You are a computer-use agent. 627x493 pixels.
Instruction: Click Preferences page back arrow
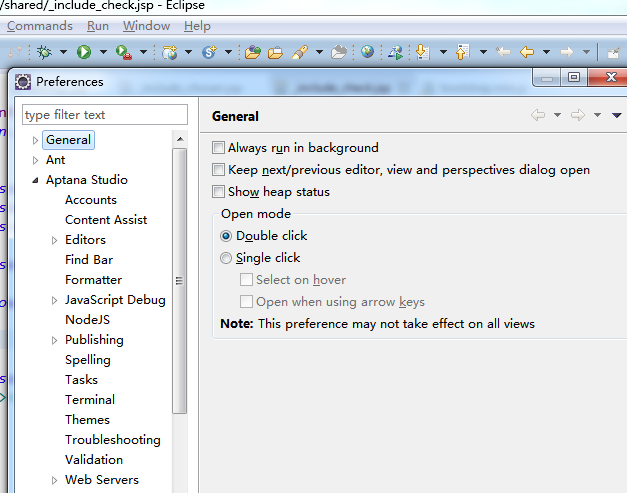(x=538, y=115)
